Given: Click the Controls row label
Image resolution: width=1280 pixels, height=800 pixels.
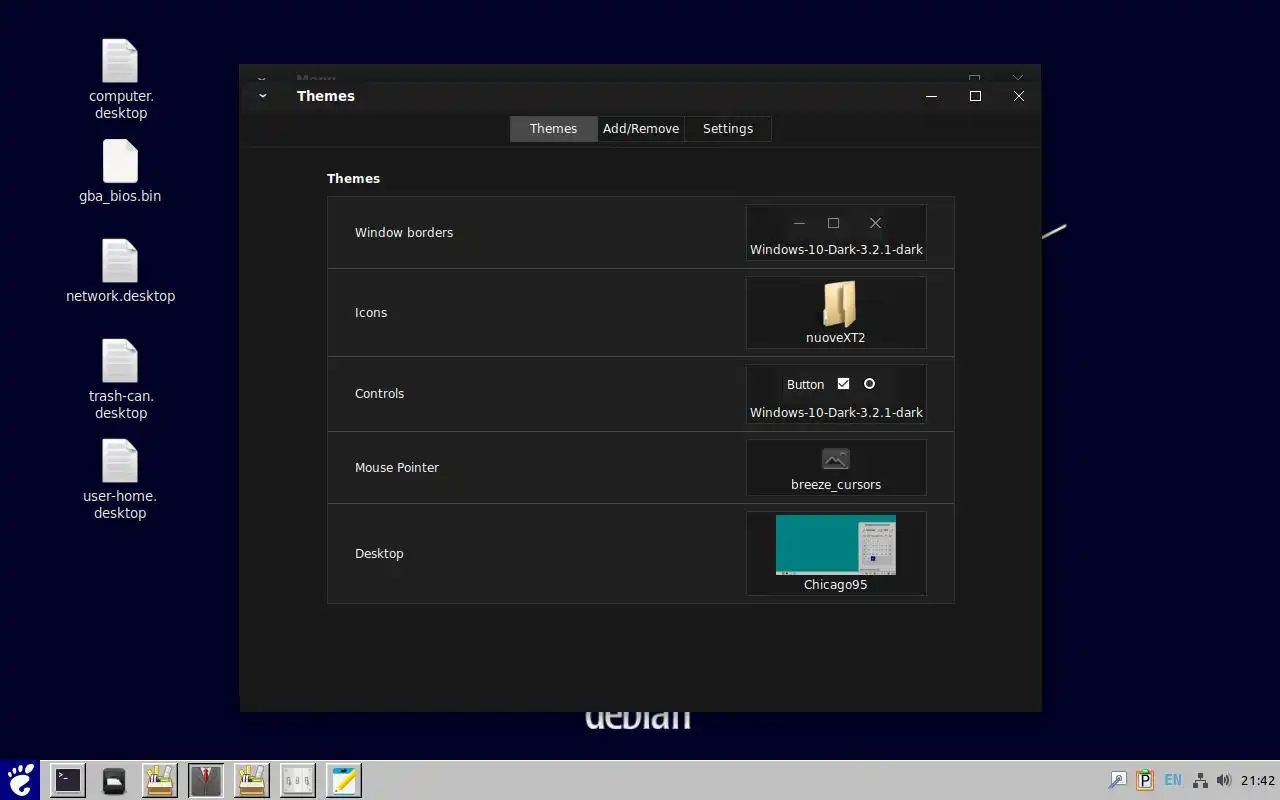Looking at the screenshot, I should (x=380, y=394).
